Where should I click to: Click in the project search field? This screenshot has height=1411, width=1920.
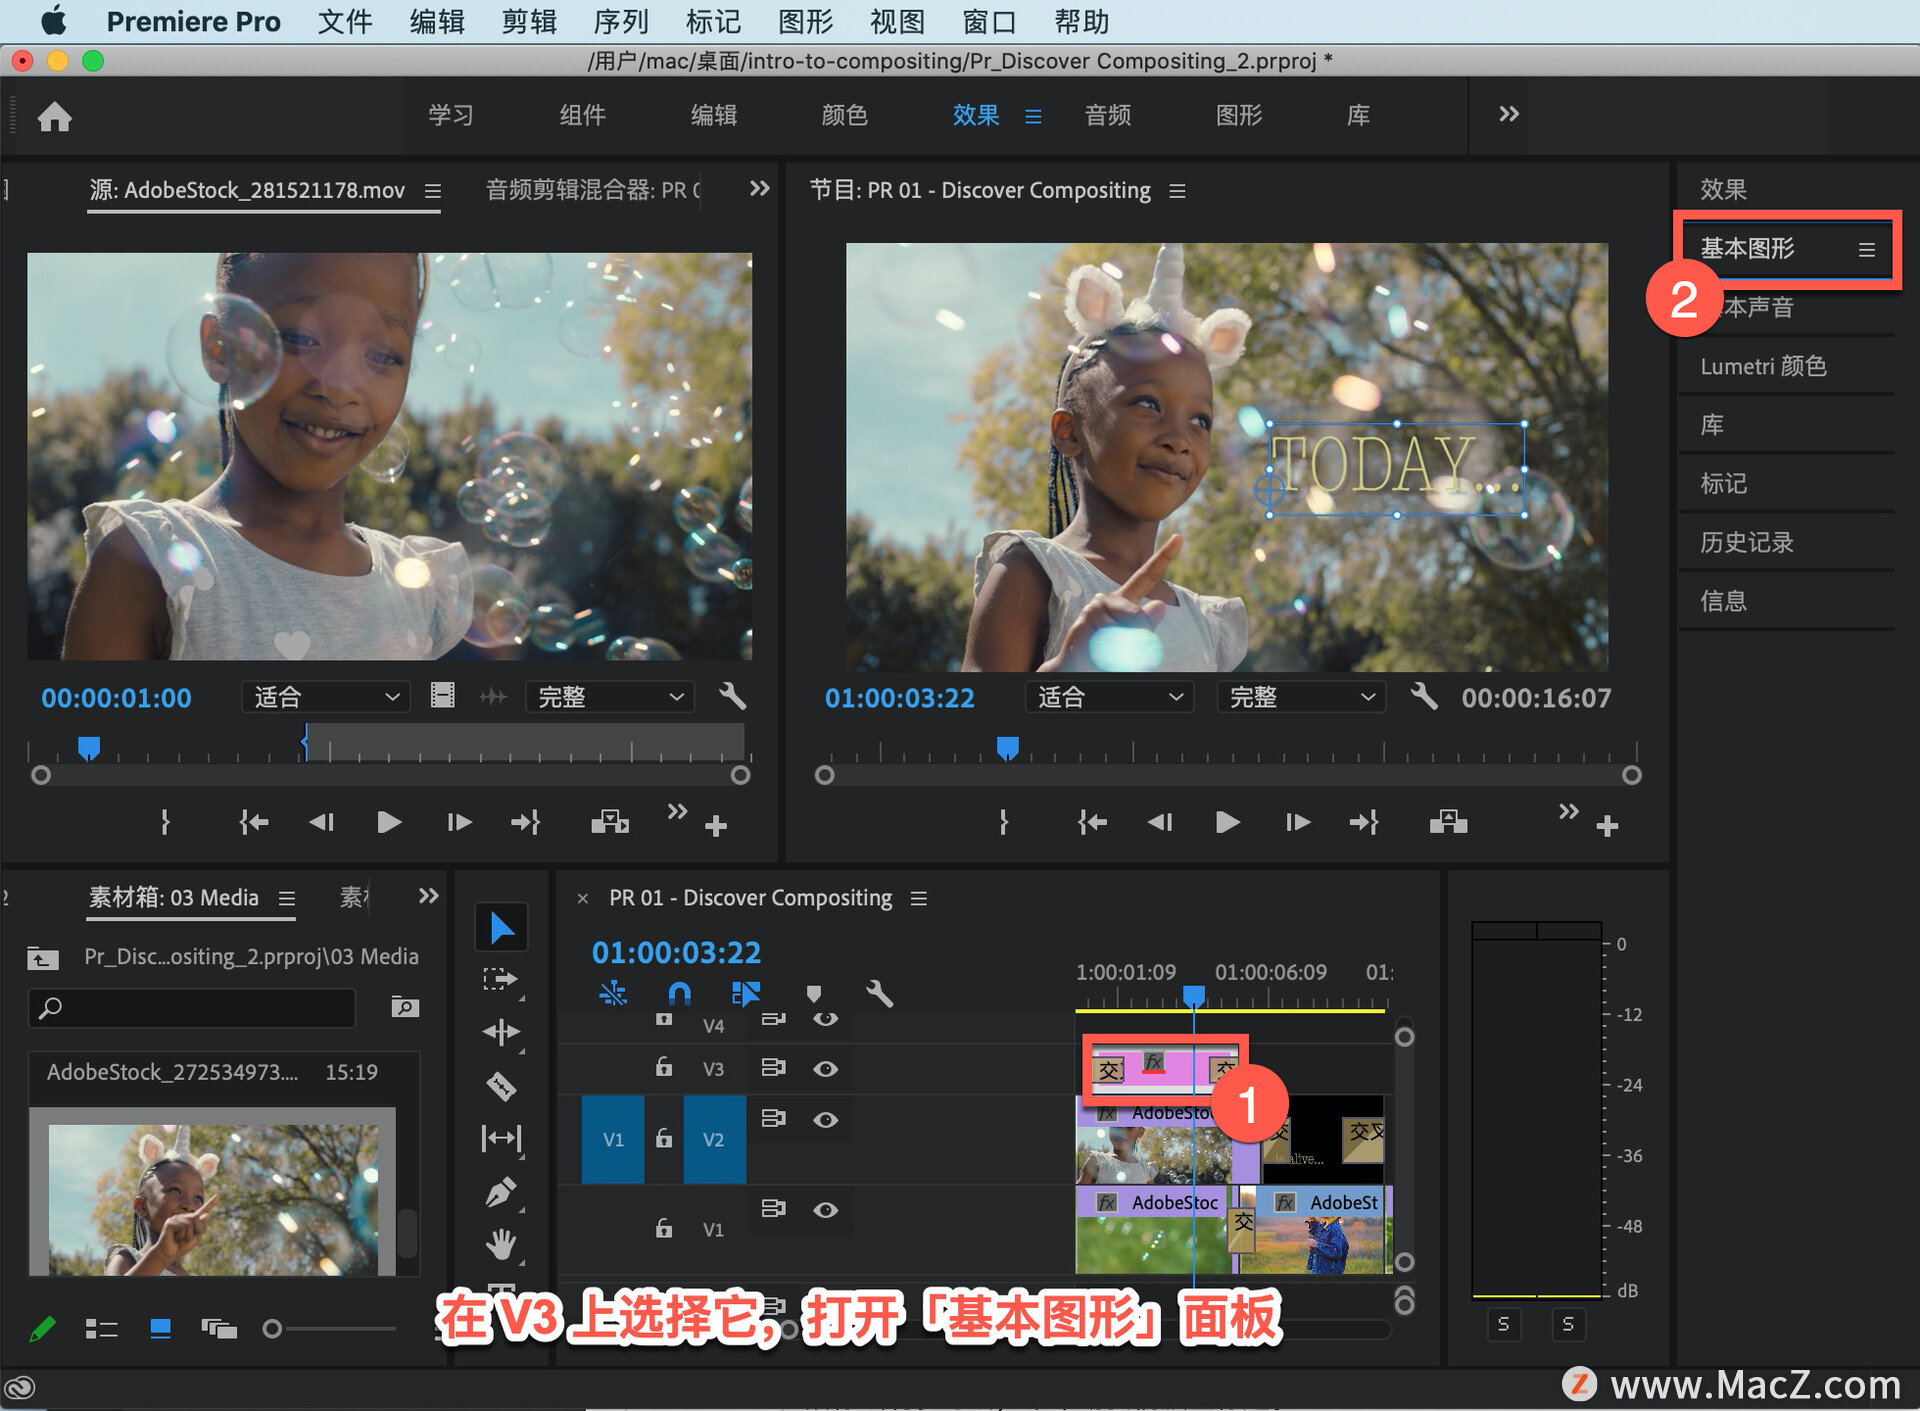point(192,1007)
